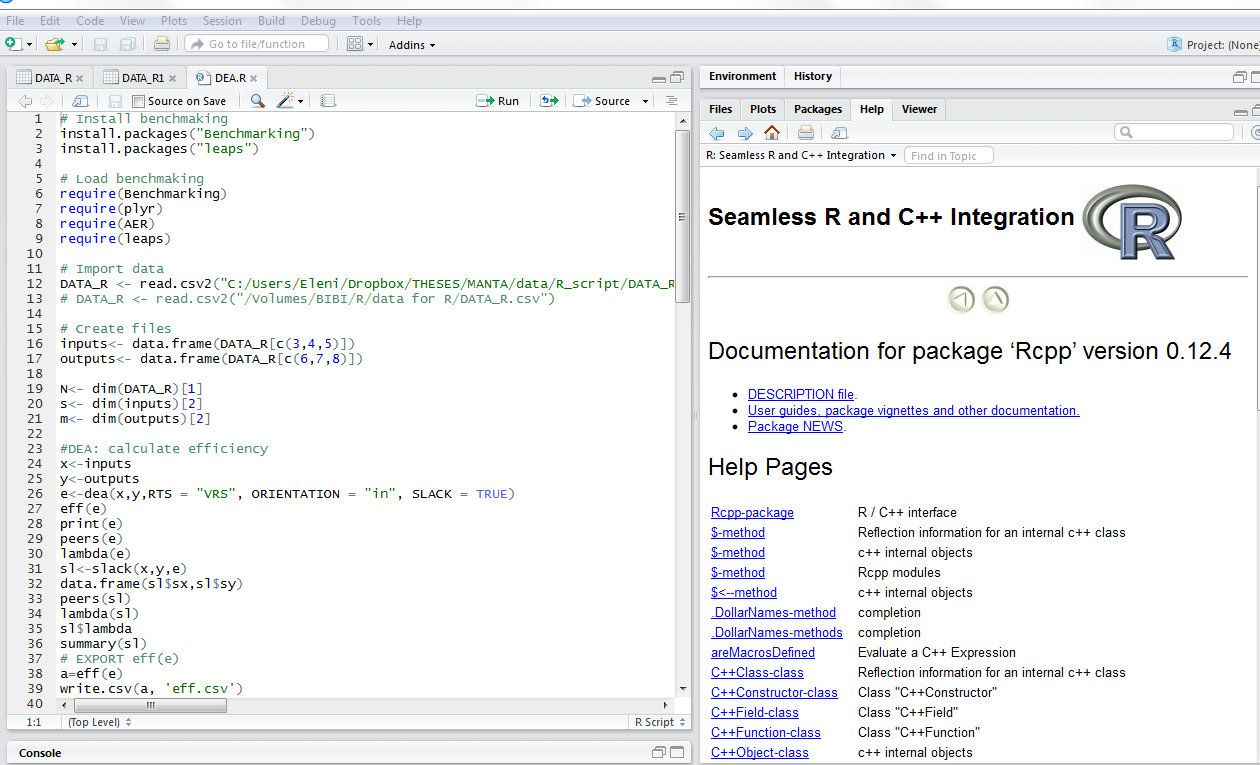Viewport: 1260px width, 765px height.
Task: Click the save icon in the editor toolbar
Action: click(115, 101)
